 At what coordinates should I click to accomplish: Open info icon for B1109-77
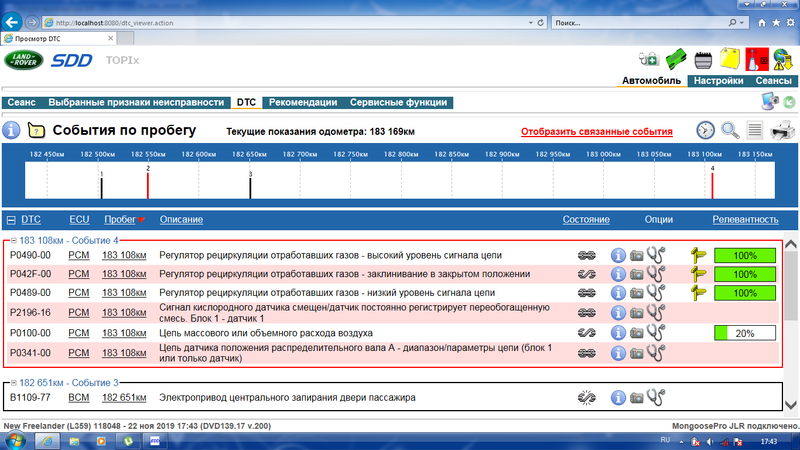coord(618,397)
